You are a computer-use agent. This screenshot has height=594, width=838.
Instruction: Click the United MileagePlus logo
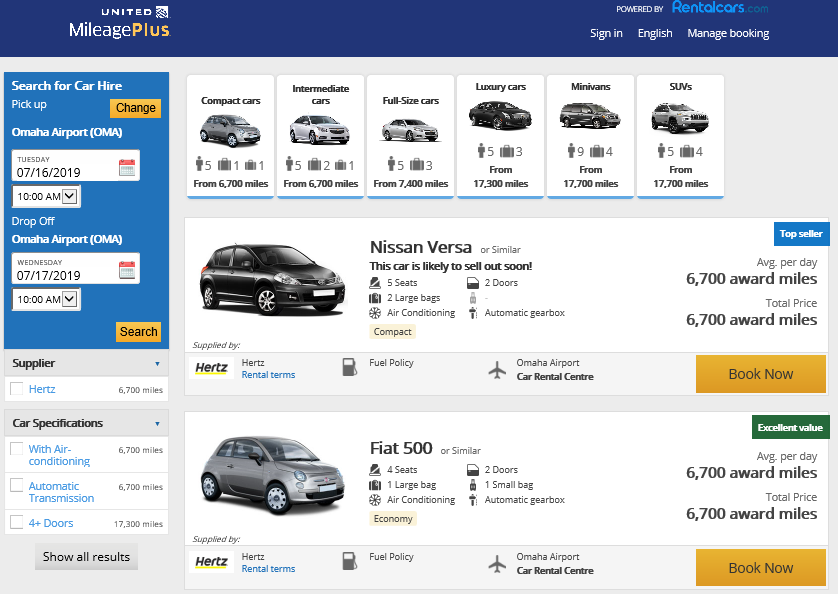point(120,22)
